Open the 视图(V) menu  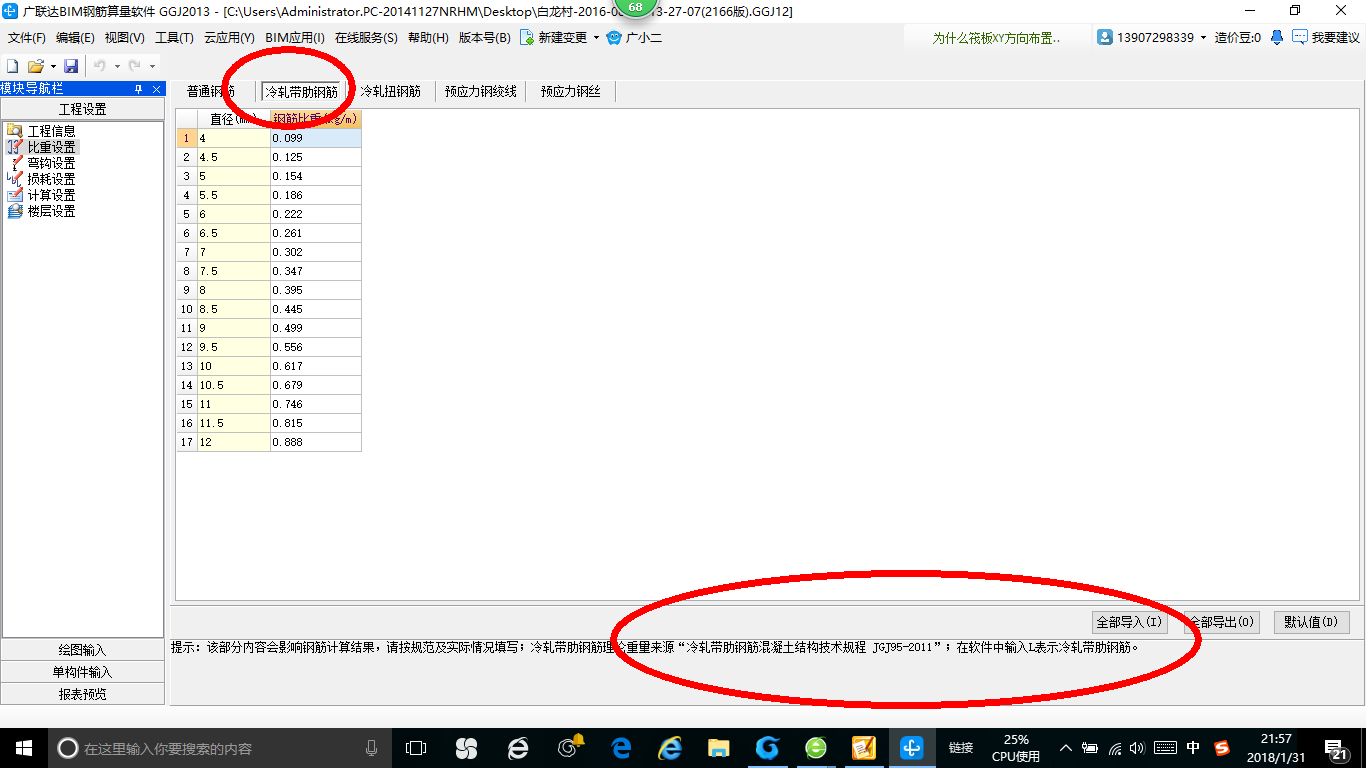(124, 38)
